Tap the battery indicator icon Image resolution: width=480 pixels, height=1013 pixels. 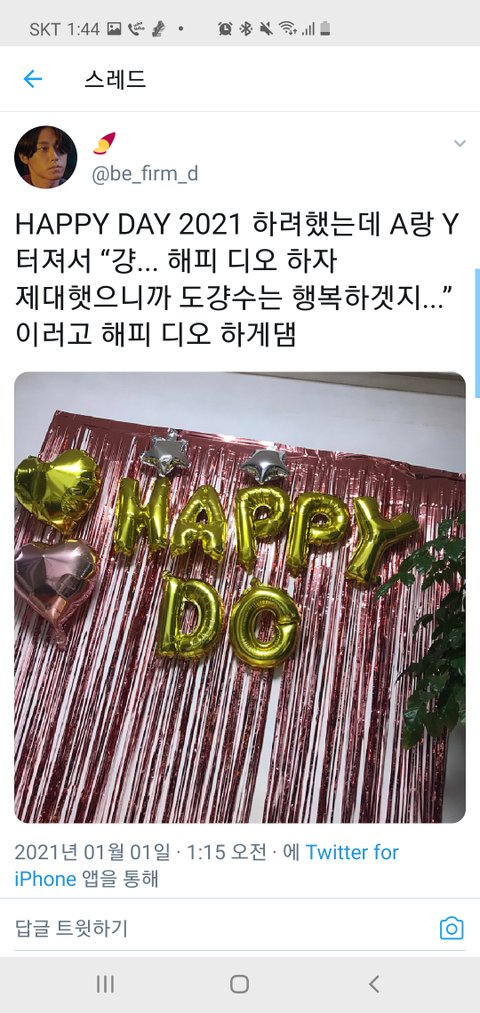click(325, 28)
